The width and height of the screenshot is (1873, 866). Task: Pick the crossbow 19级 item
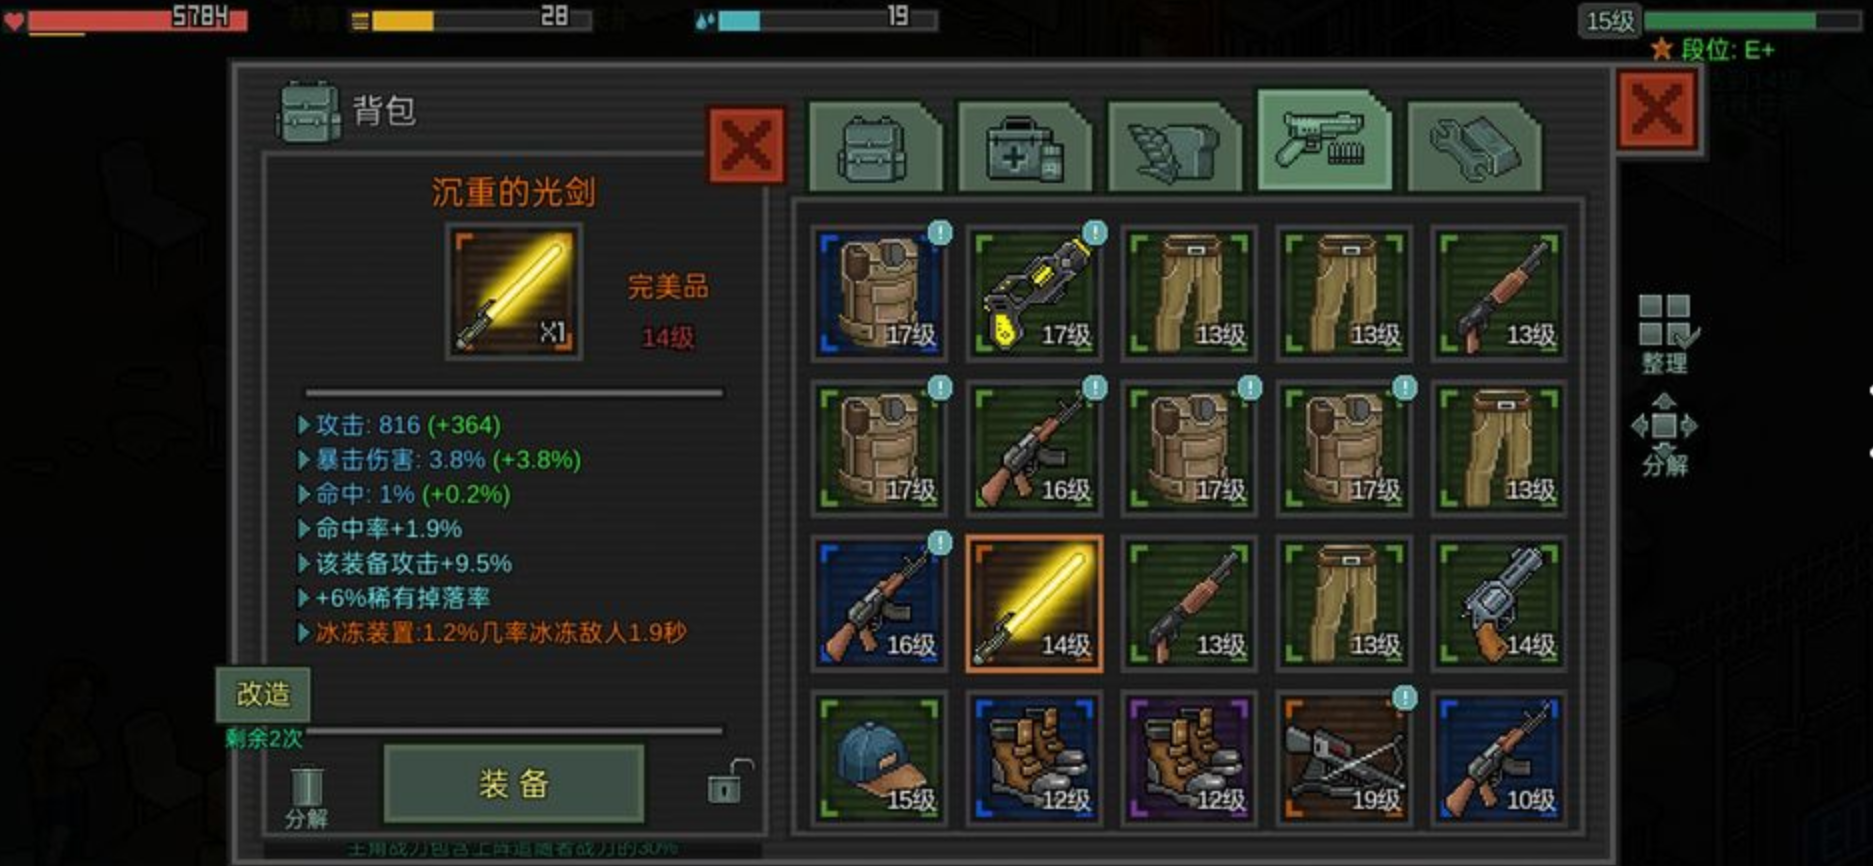(1344, 757)
